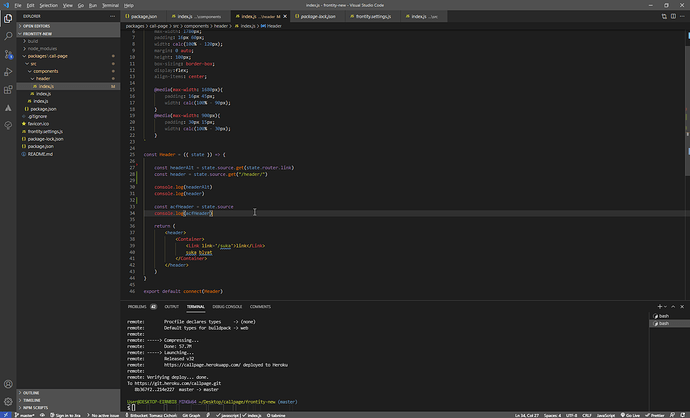Open the Source Control view
Screen dimensions: 690x418
[x=8, y=52]
